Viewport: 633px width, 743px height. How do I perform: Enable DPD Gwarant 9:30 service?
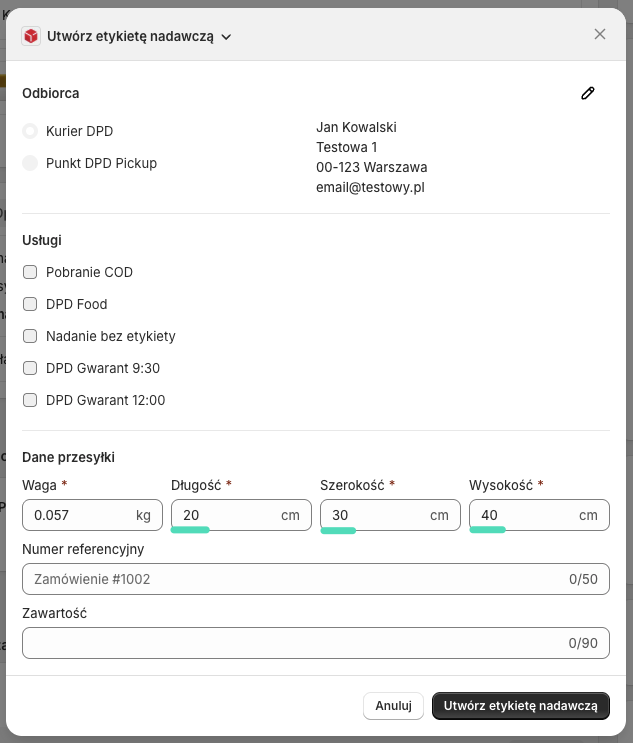click(x=30, y=368)
